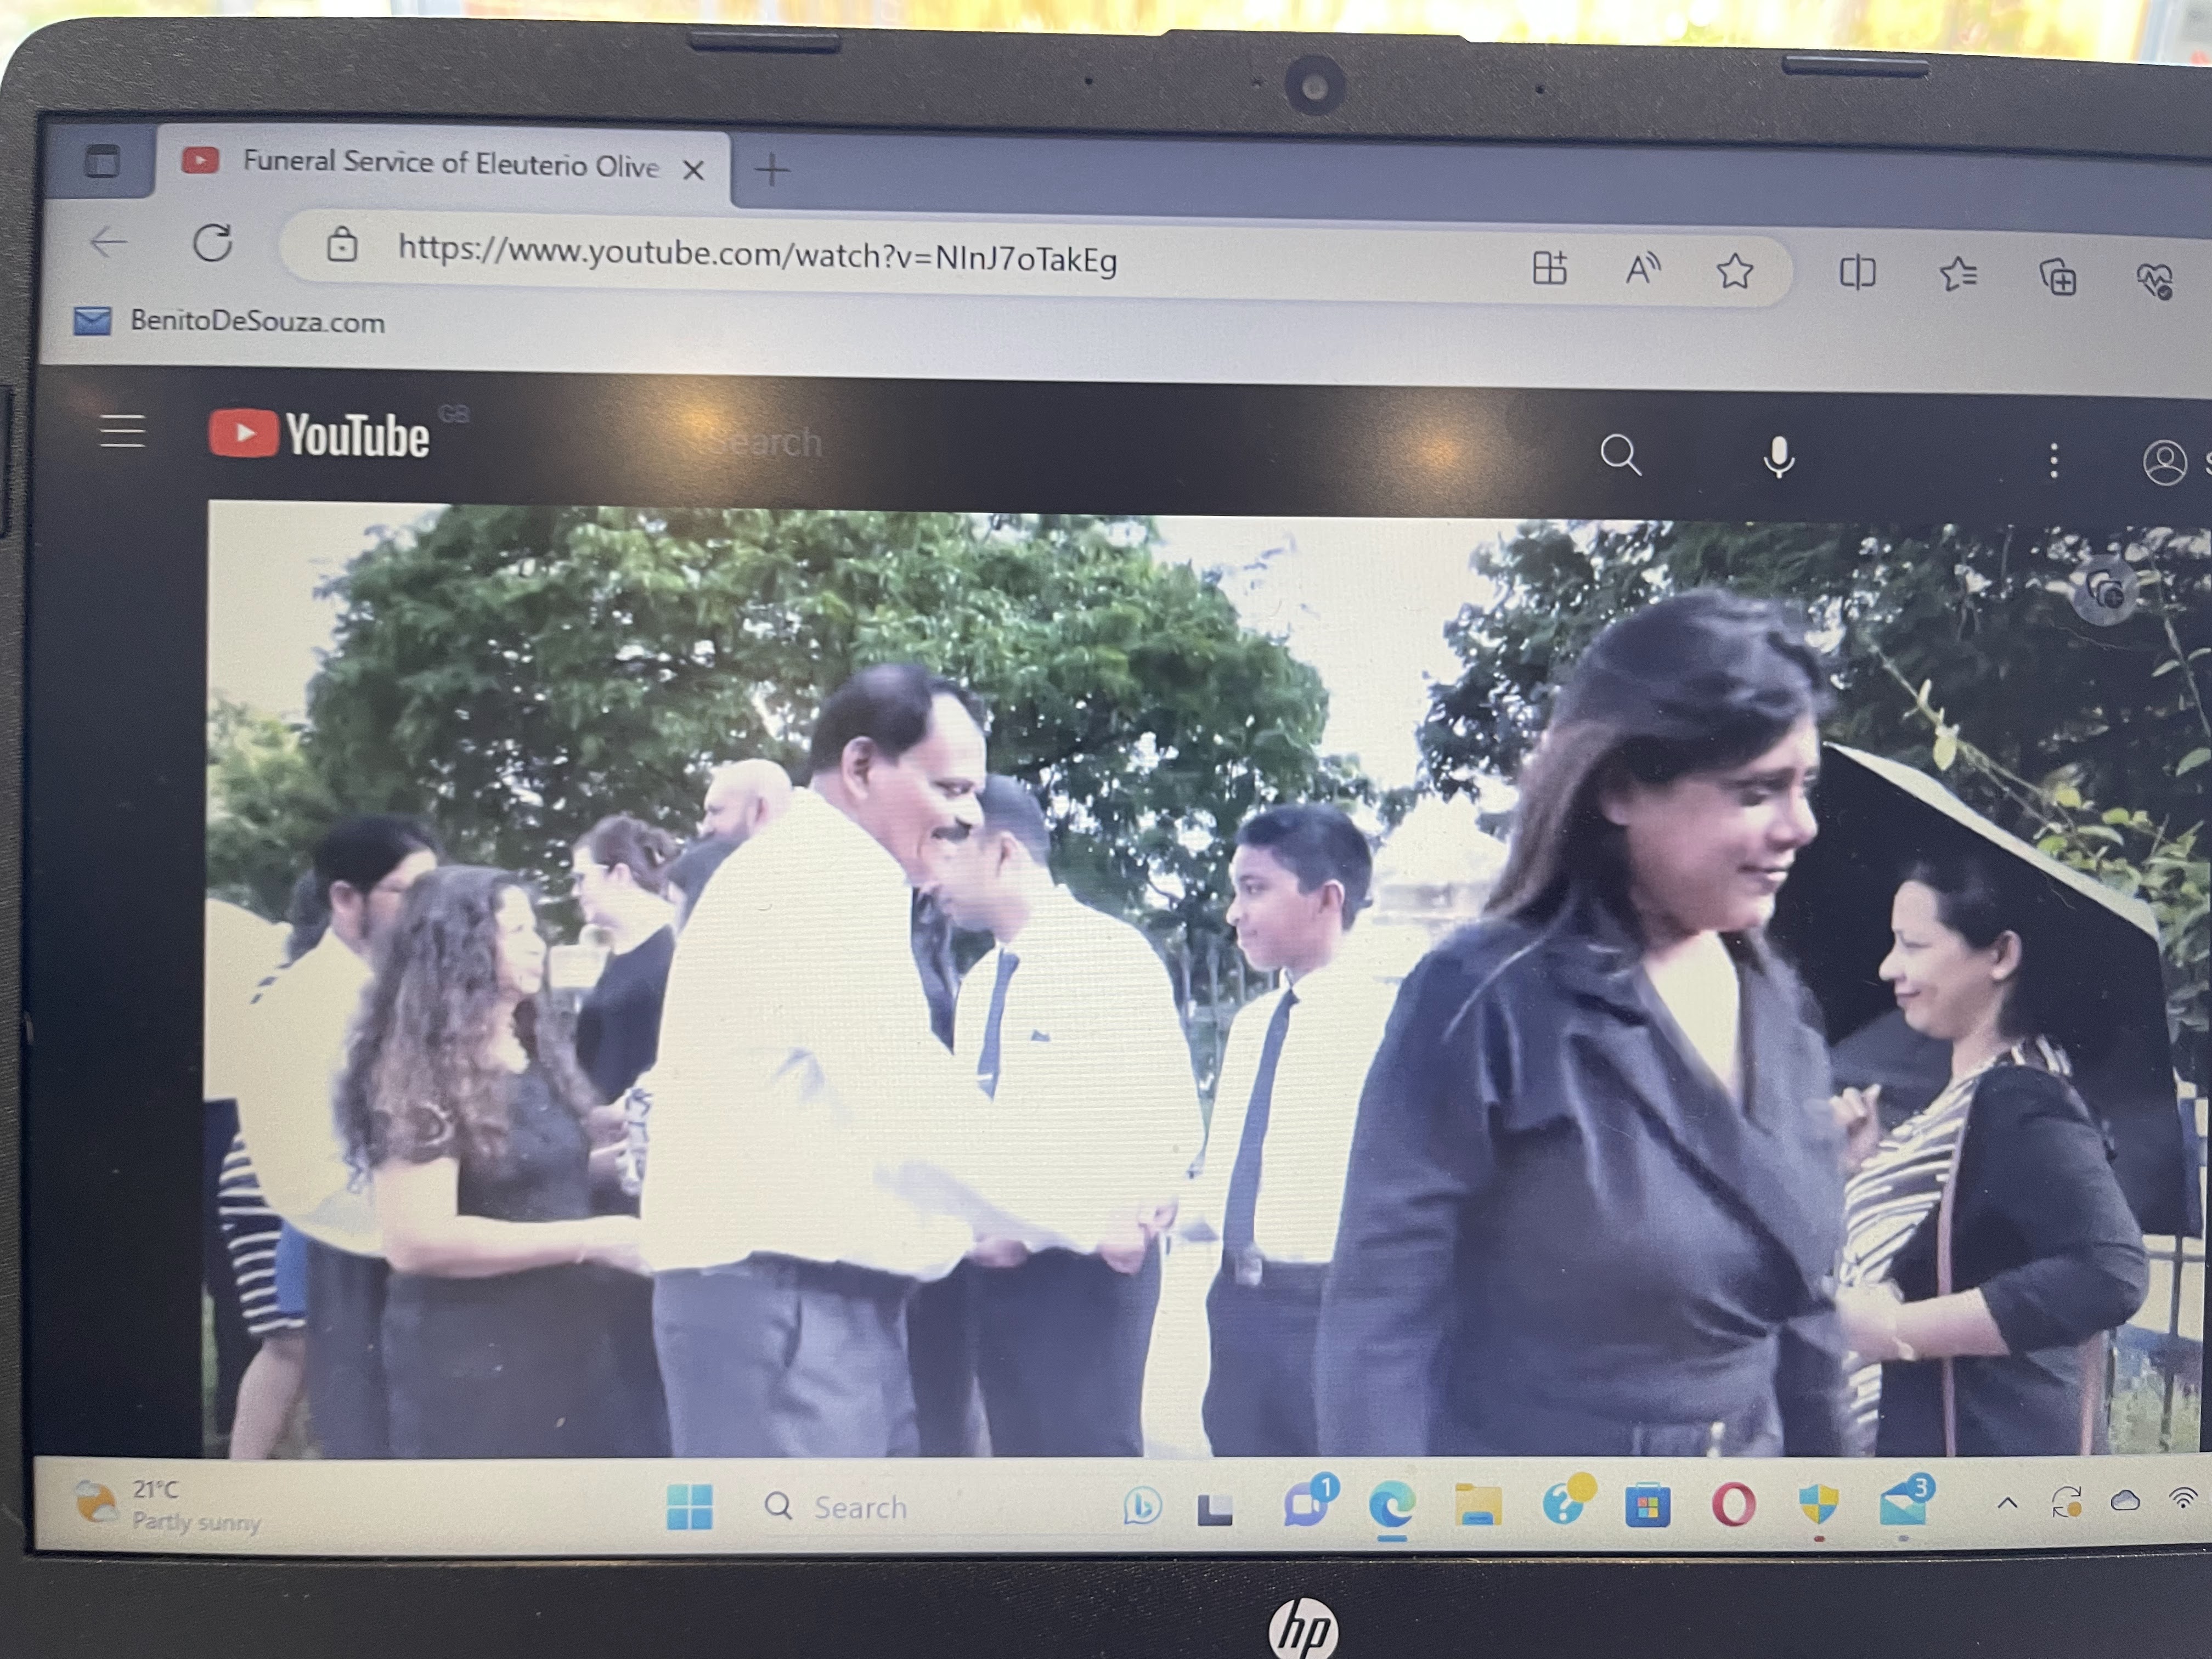Click the browser refresh button
The width and height of the screenshot is (2212, 1659).
pos(213,243)
